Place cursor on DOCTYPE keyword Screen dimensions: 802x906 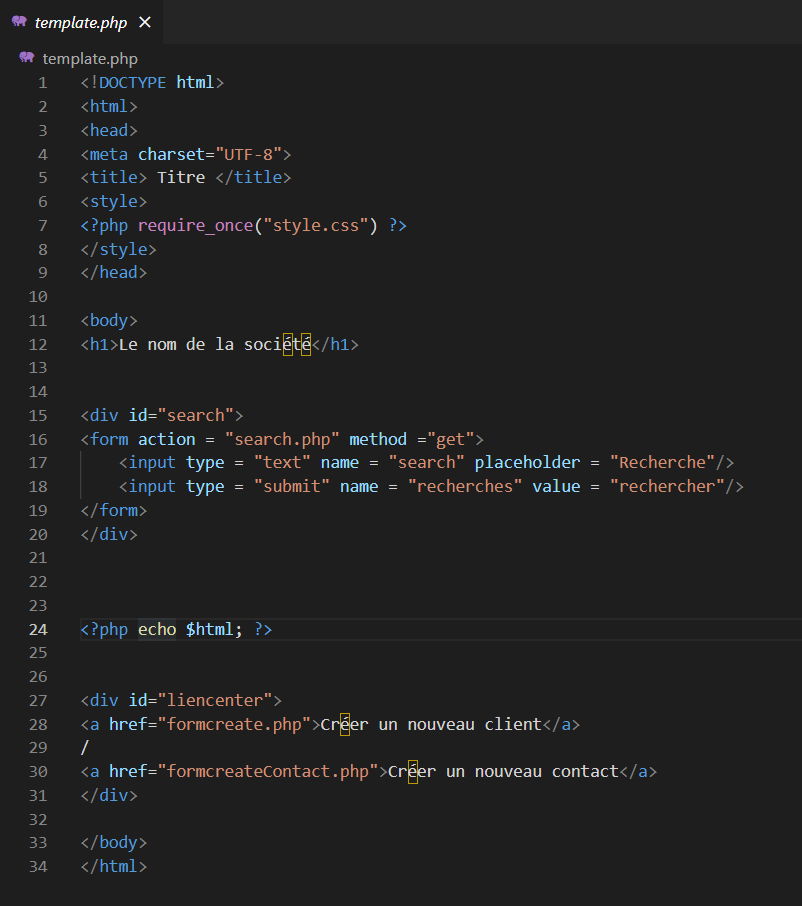click(132, 83)
